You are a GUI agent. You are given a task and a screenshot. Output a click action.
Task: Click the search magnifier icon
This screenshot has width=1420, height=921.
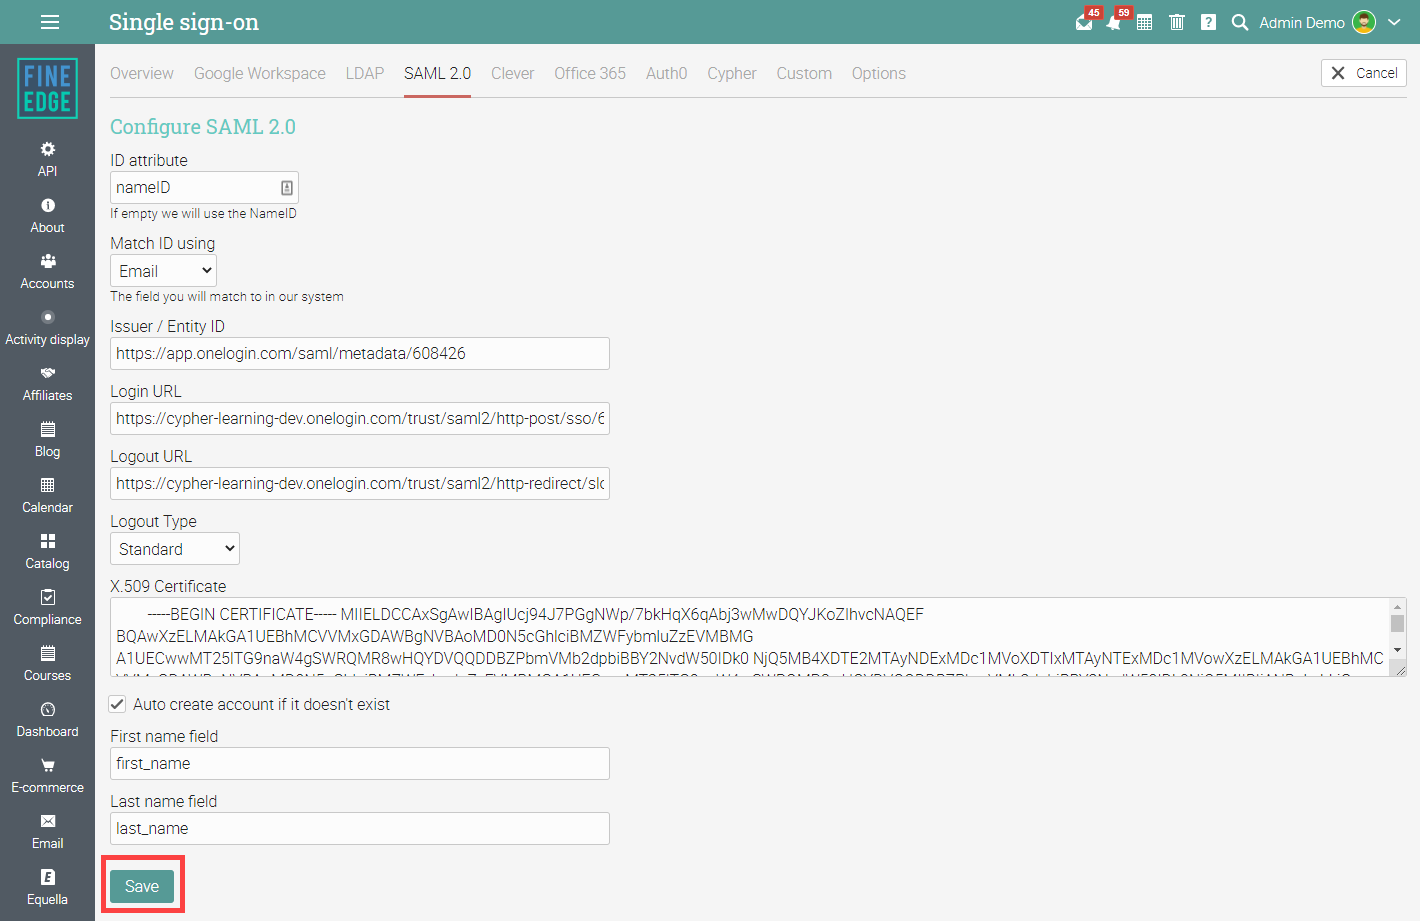pos(1240,22)
